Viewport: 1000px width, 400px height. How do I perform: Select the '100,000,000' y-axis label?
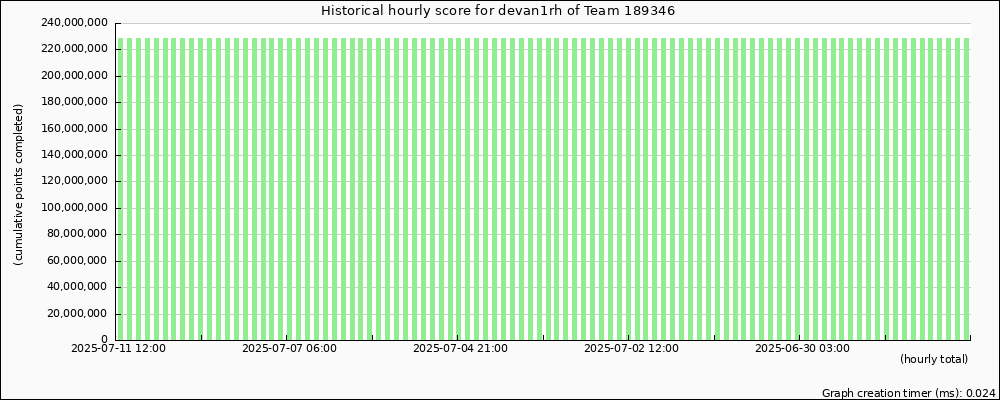pyautogui.click(x=77, y=209)
